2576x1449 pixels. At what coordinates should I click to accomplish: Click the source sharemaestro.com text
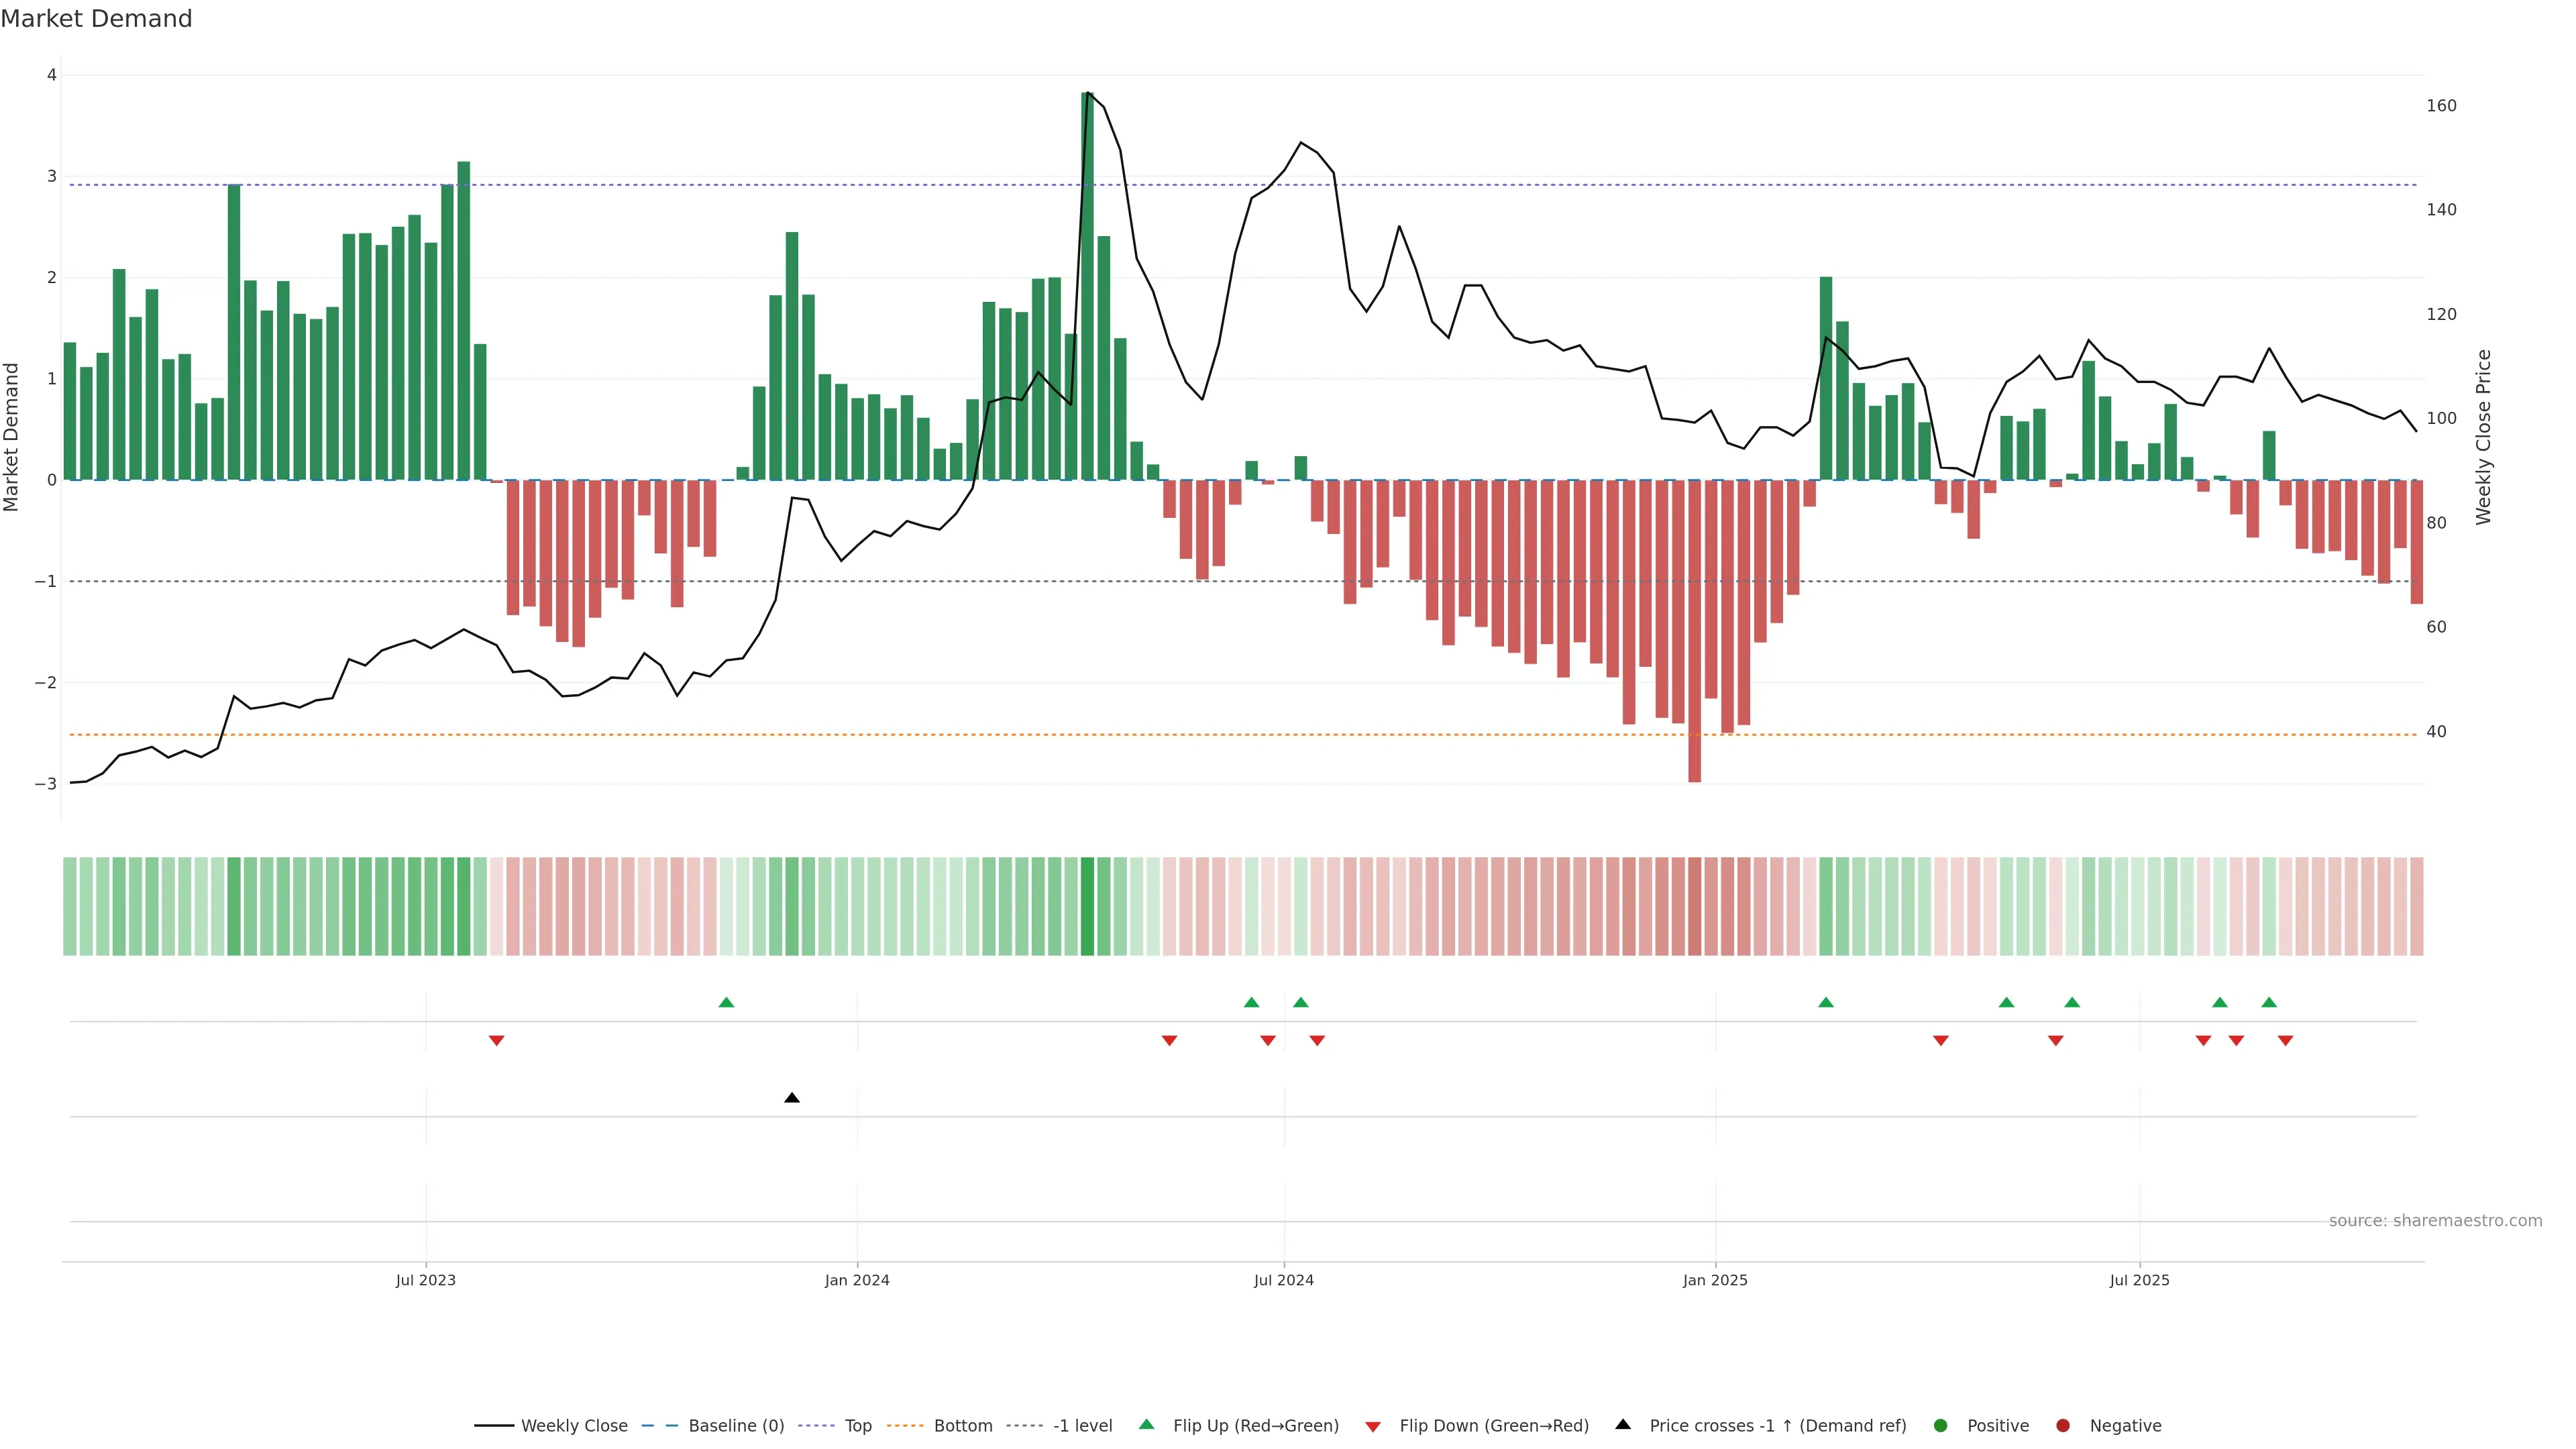tap(2435, 1221)
